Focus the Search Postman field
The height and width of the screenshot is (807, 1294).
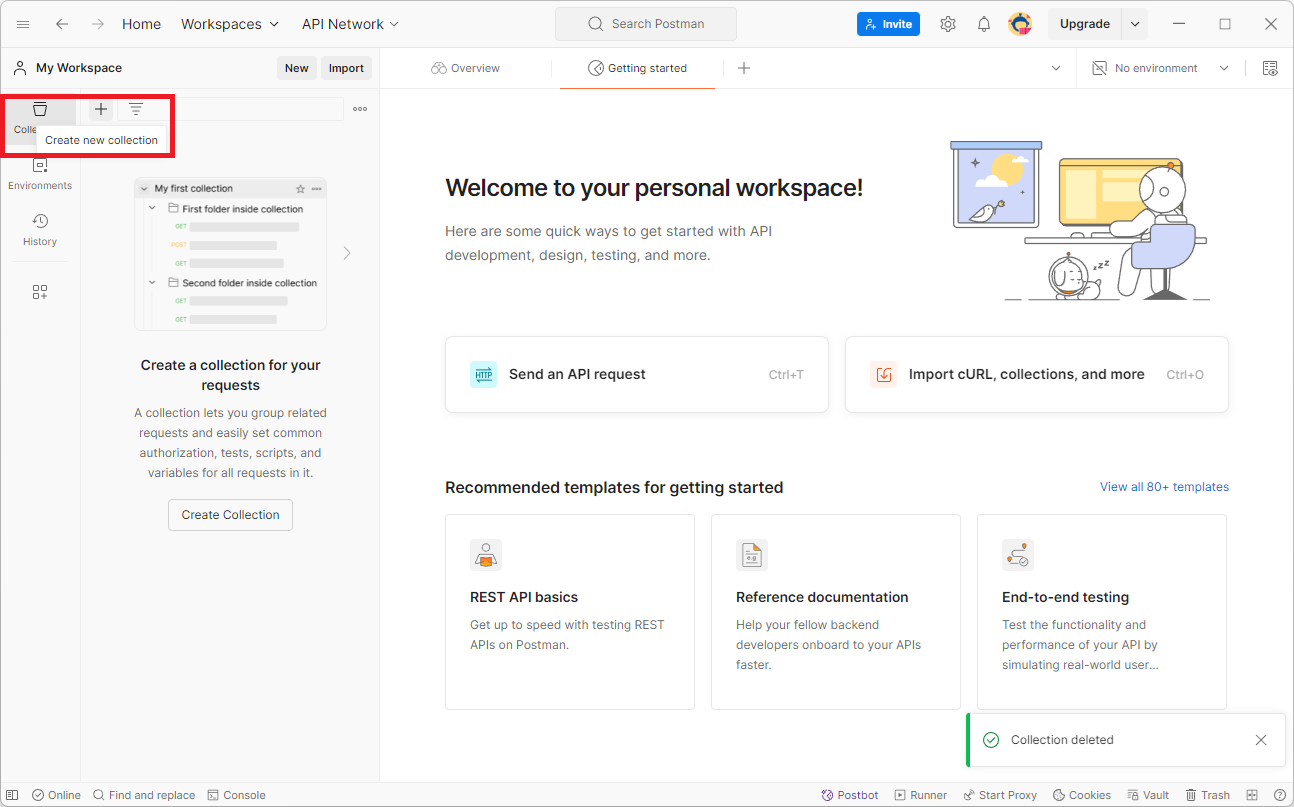[x=646, y=24]
